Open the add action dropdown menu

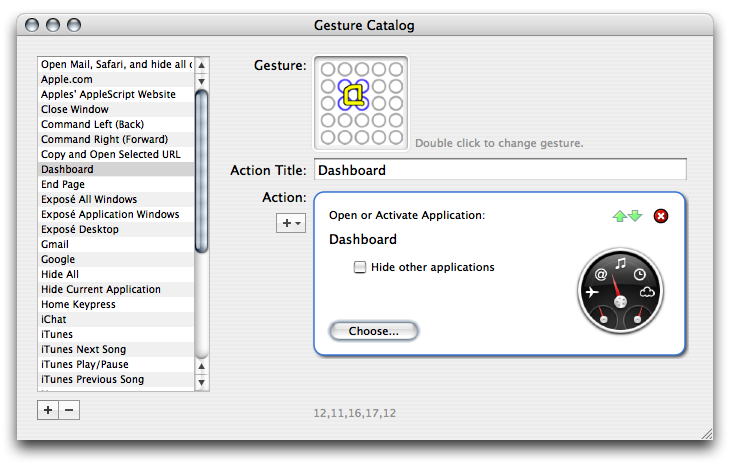point(291,223)
